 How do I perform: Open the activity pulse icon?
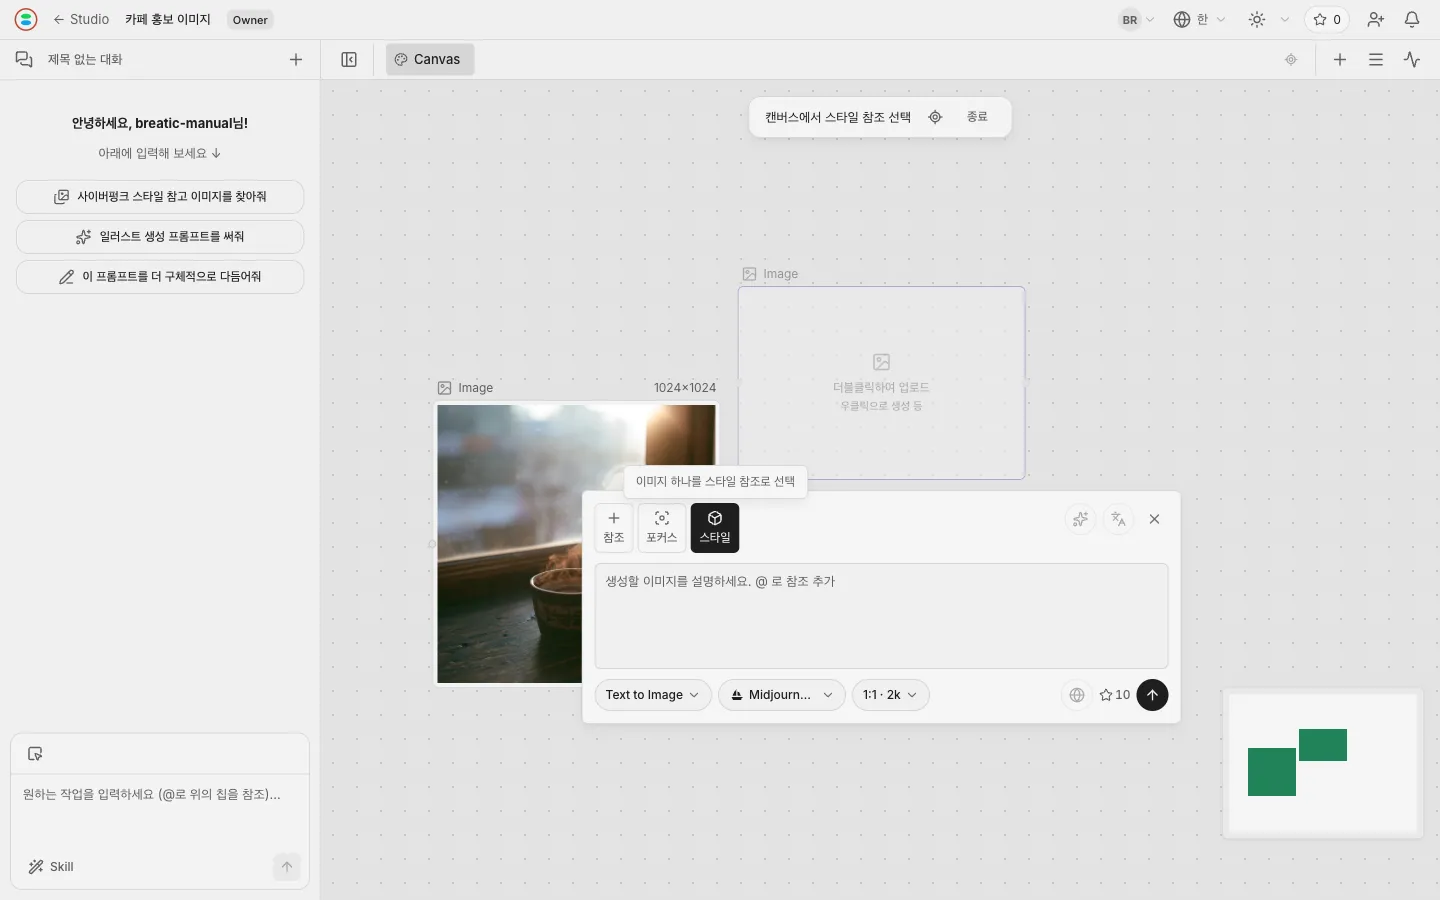coord(1412,59)
